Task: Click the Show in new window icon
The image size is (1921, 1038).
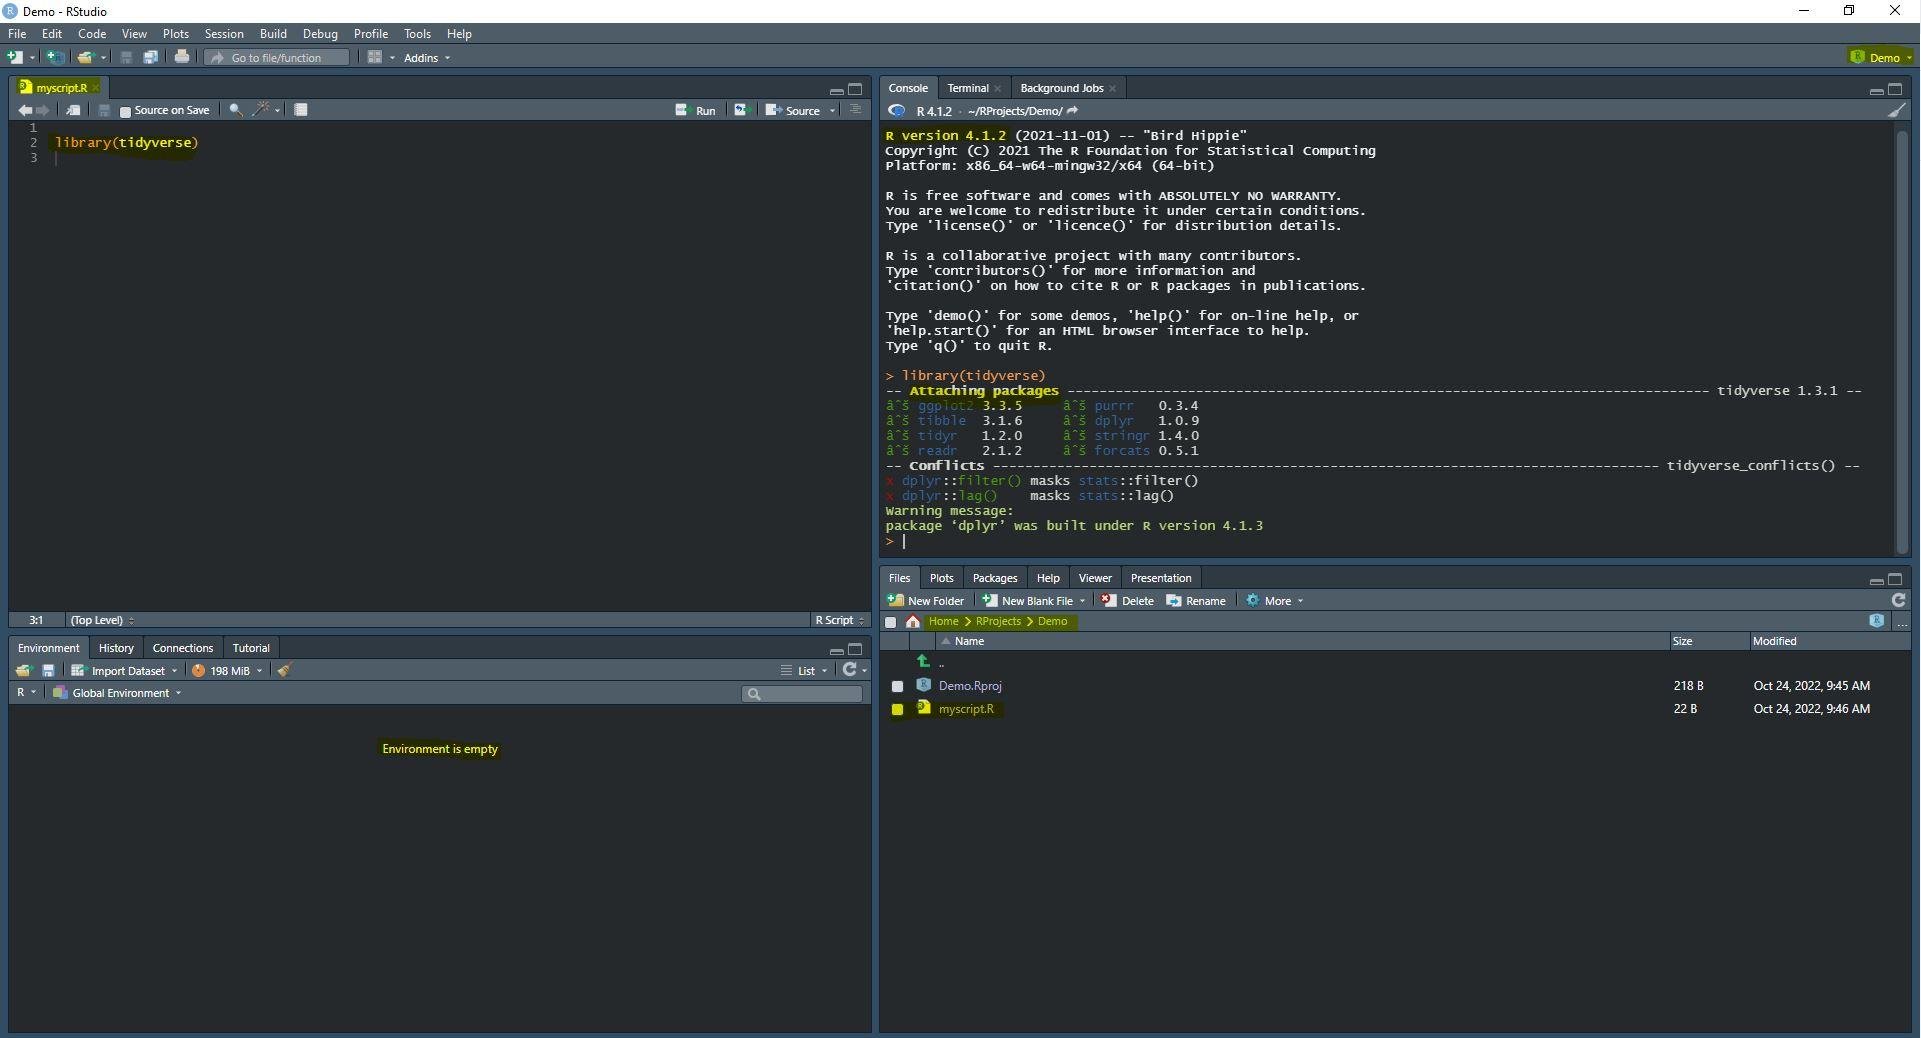Action: [73, 110]
